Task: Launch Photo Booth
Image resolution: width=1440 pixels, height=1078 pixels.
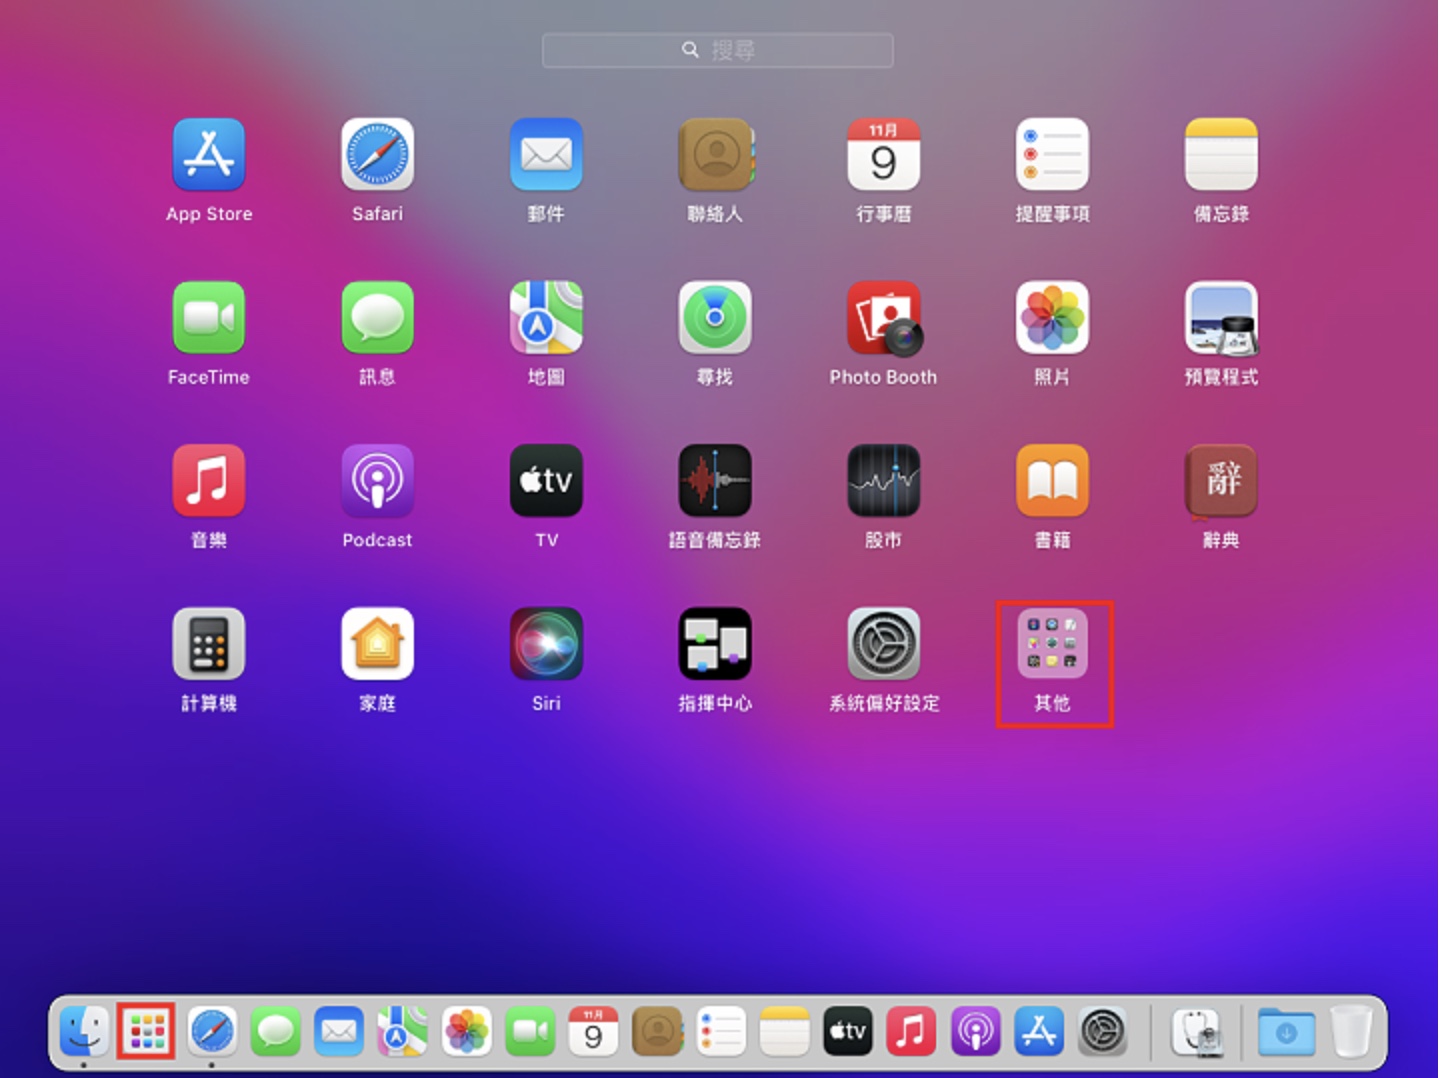Action: point(884,318)
